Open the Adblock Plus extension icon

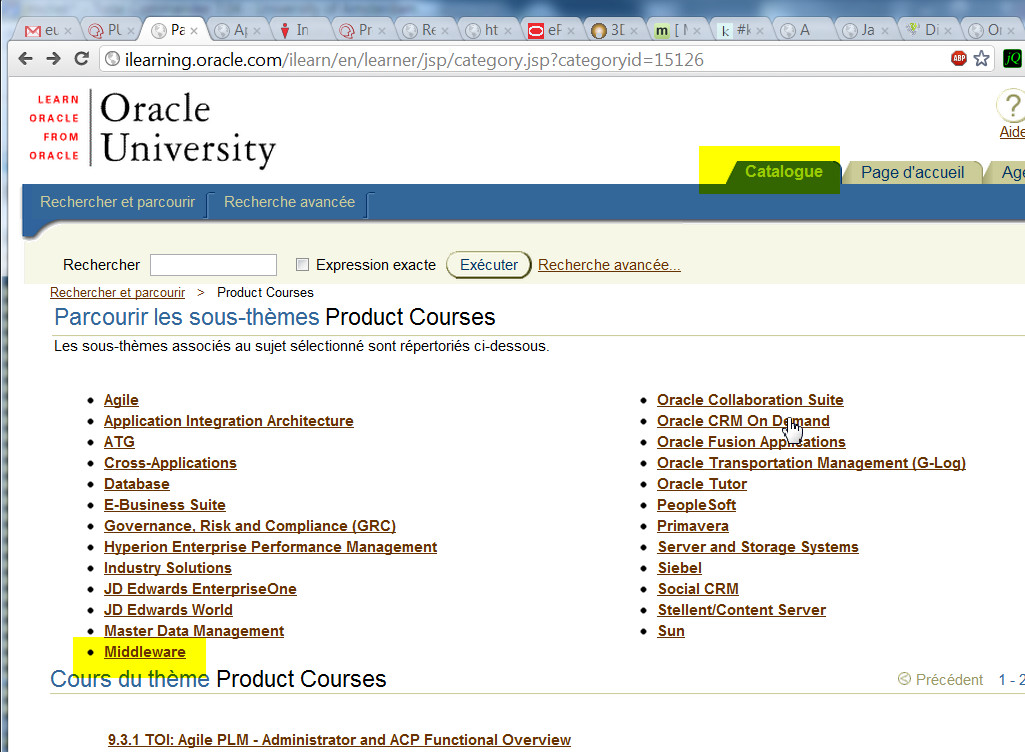[x=958, y=59]
